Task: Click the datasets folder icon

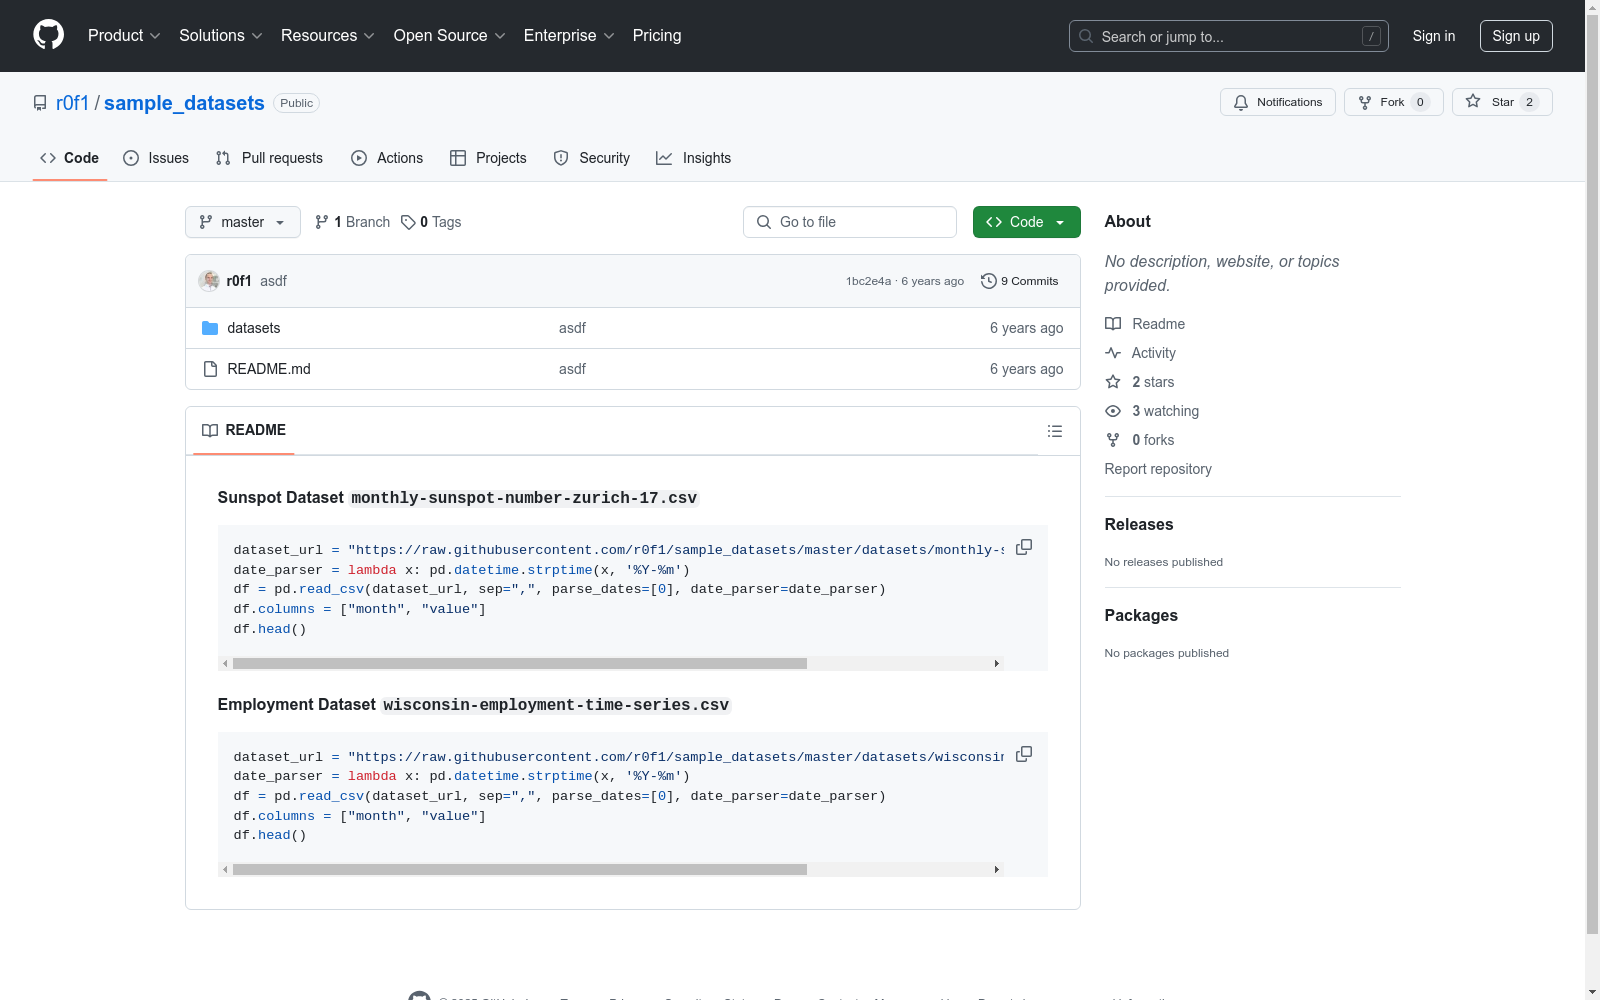Action: click(210, 328)
